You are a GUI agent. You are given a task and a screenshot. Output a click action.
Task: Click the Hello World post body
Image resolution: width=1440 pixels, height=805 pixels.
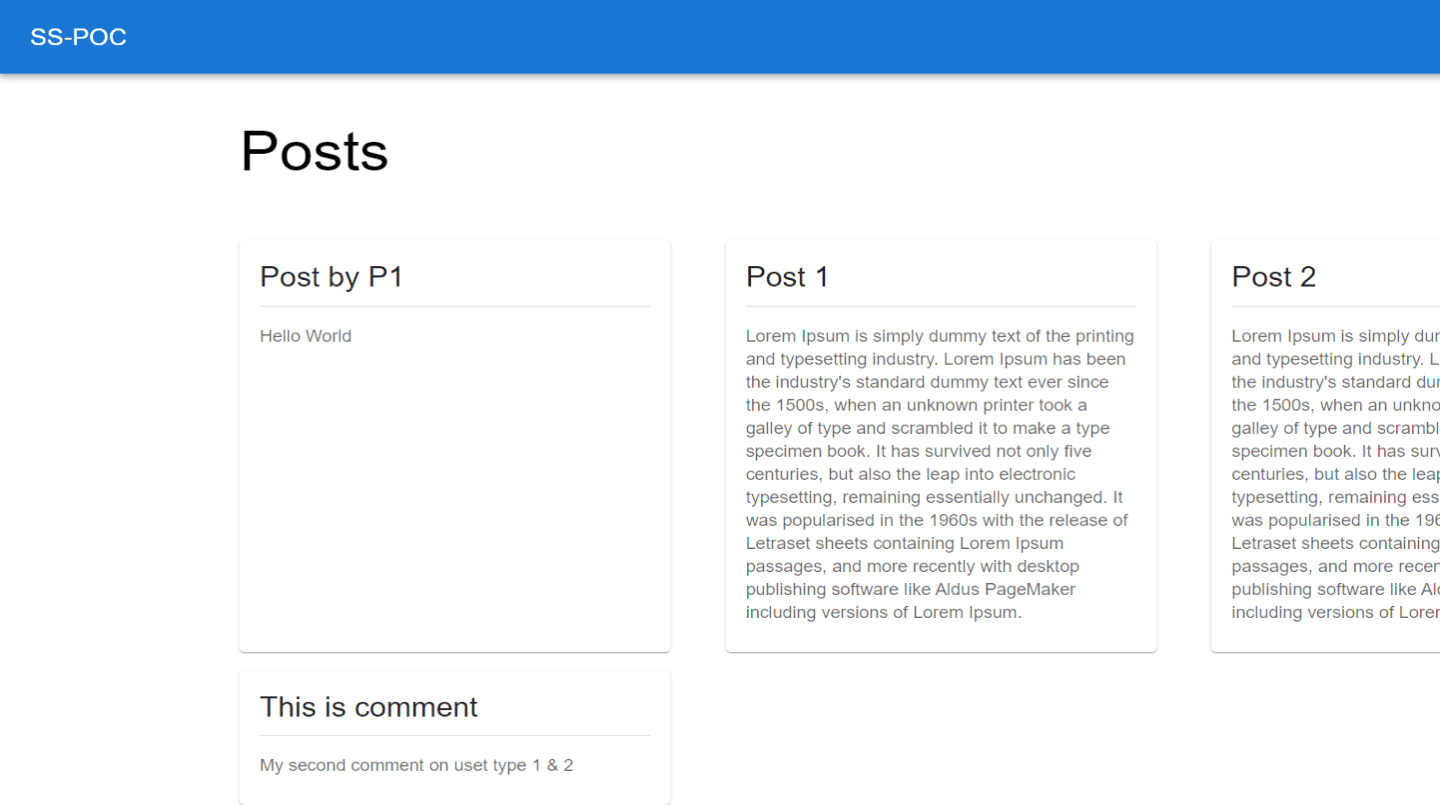tap(305, 336)
